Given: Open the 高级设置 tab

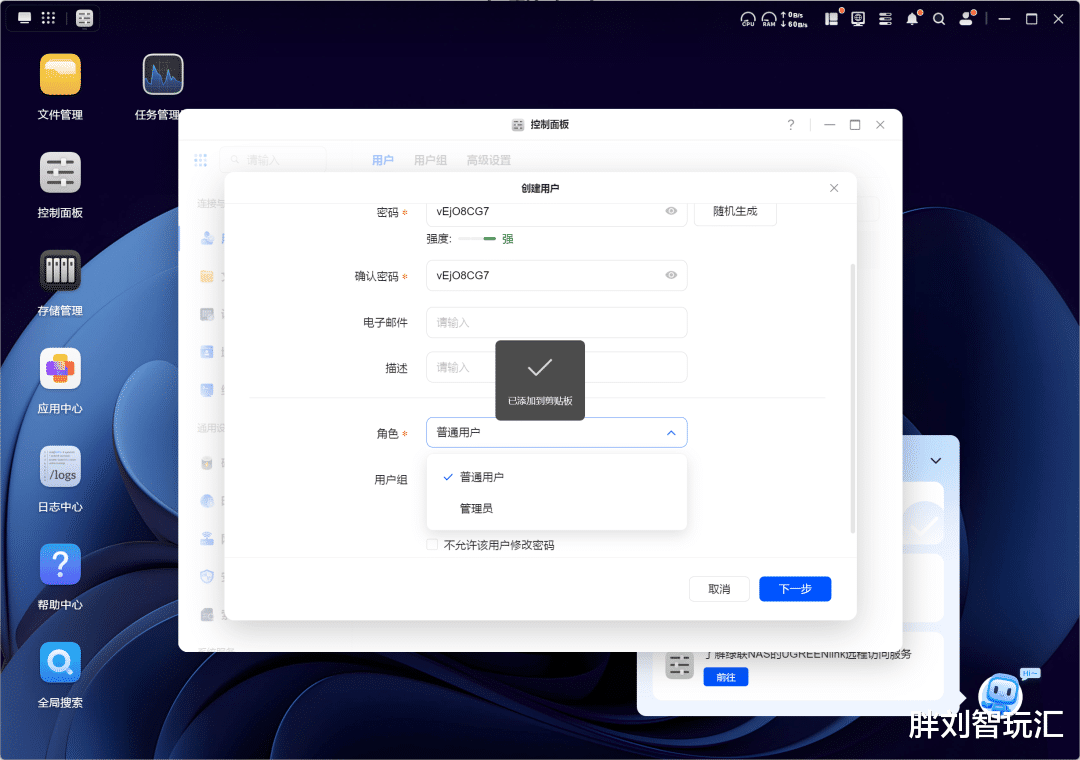Looking at the screenshot, I should pyautogui.click(x=488, y=161).
